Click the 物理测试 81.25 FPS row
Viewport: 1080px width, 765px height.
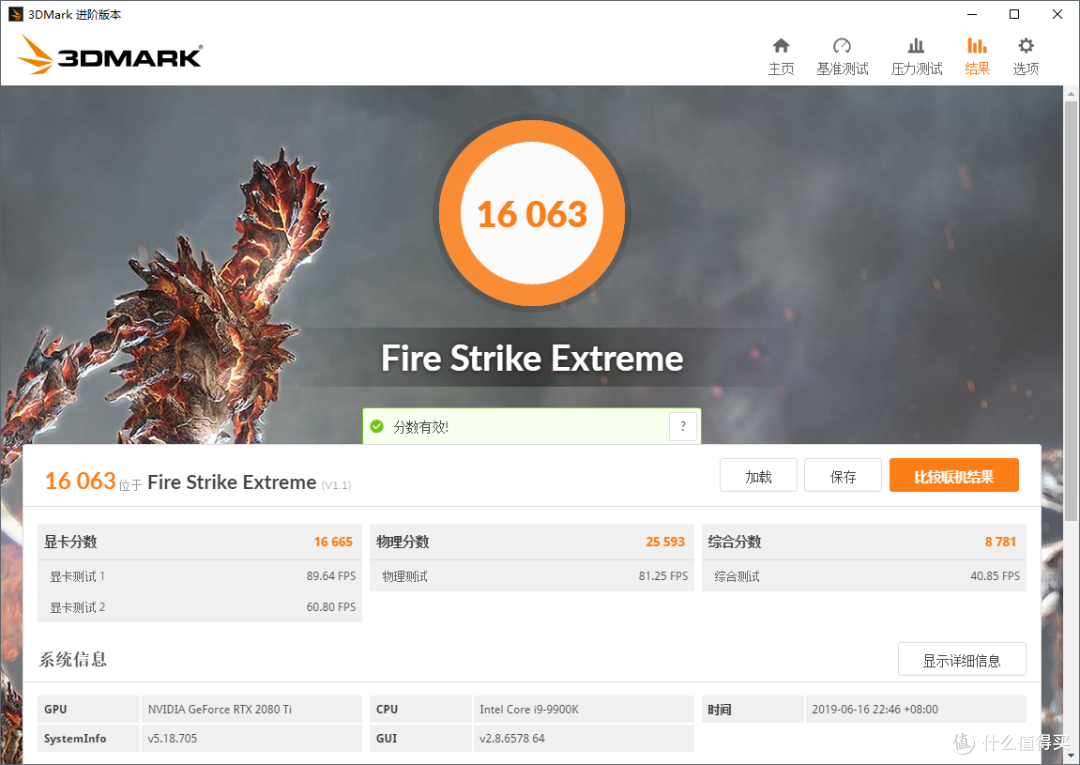click(x=532, y=576)
